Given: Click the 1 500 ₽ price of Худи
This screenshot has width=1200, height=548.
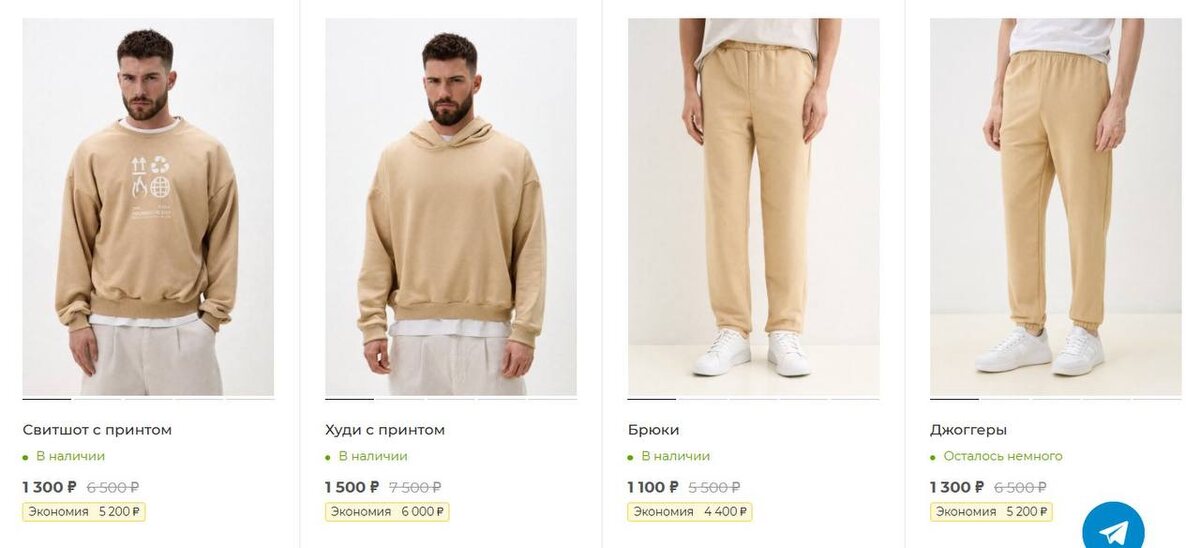Looking at the screenshot, I should click(x=352, y=487).
